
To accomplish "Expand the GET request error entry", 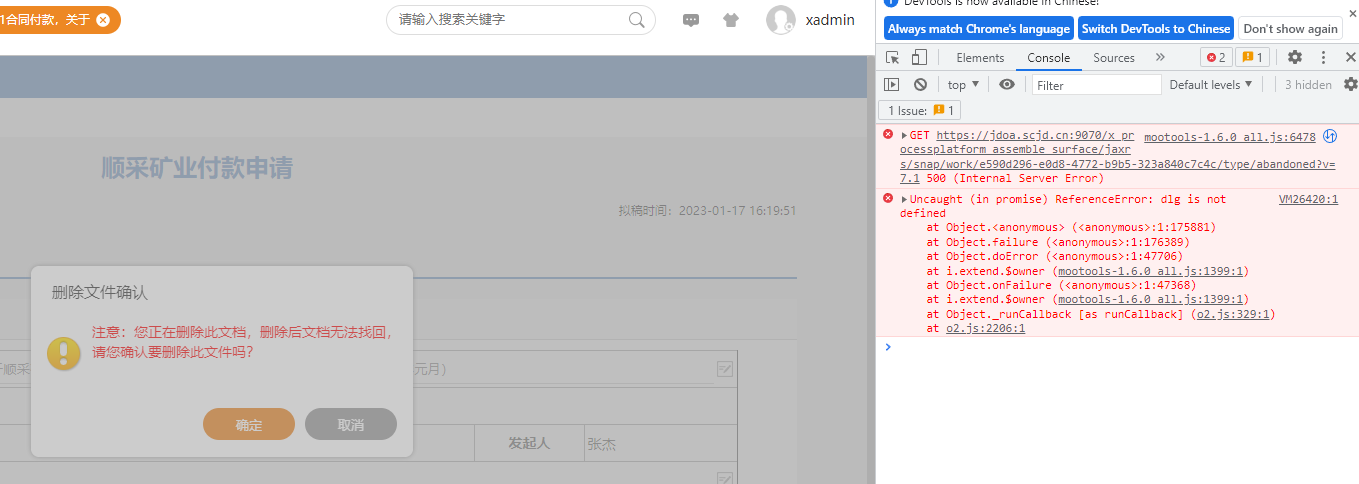I will pos(904,135).
